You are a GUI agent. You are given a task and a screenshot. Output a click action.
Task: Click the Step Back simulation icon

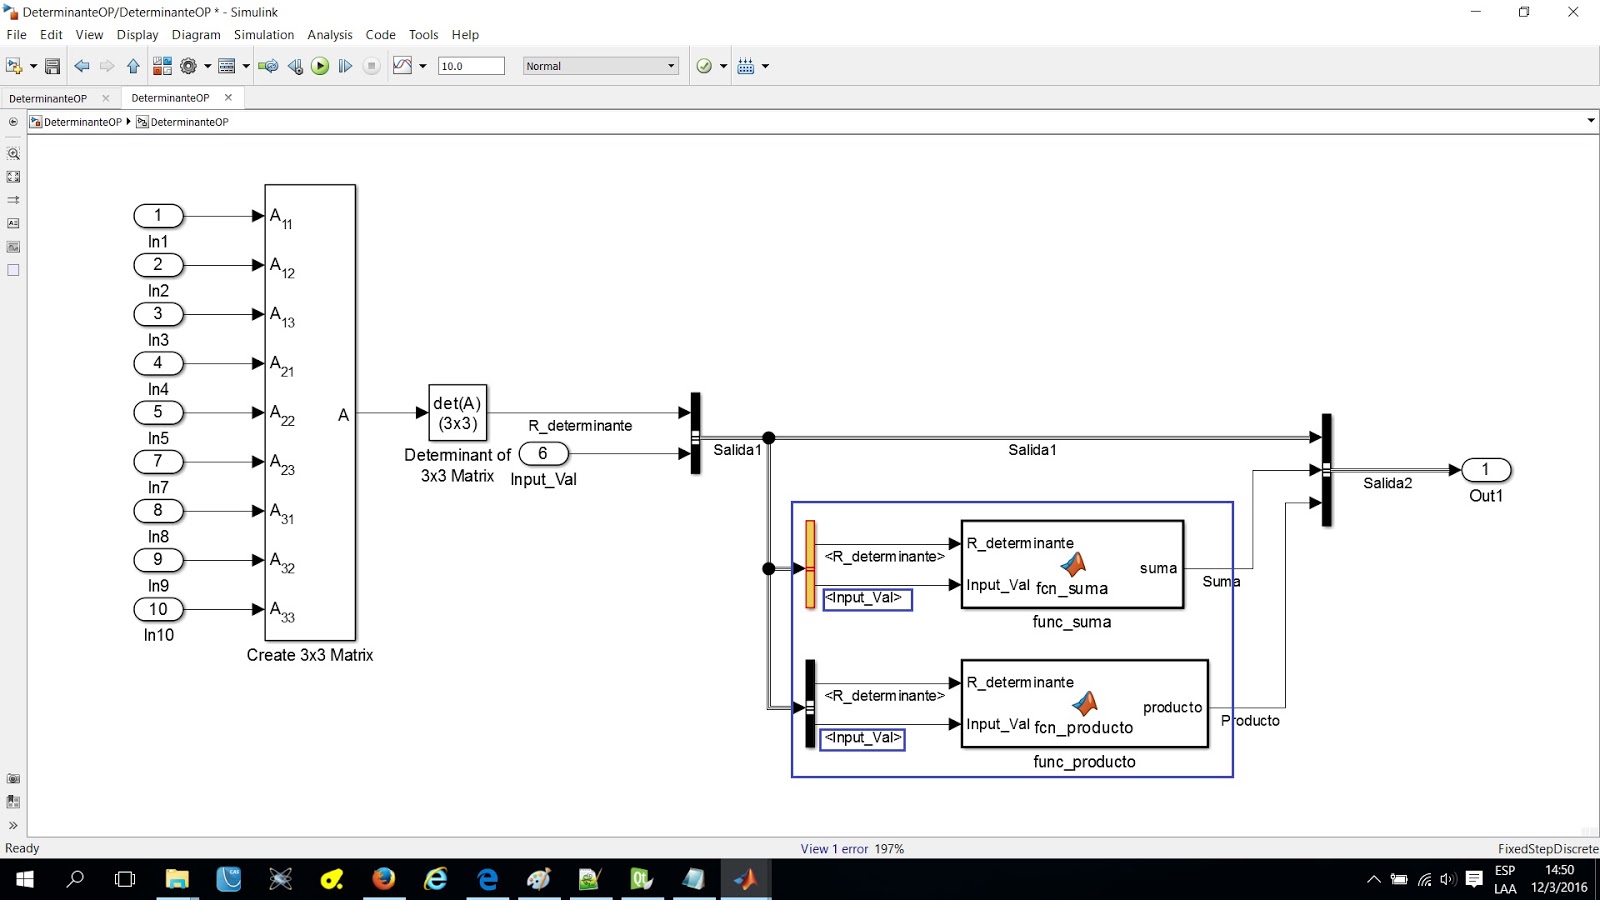(x=295, y=66)
